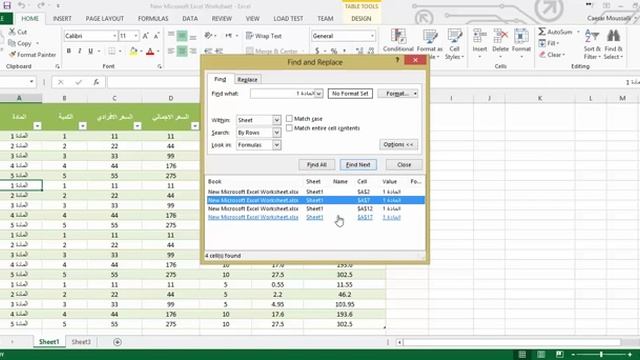Open the FORMULAS ribbon tab
The height and width of the screenshot is (360, 640).
click(x=153, y=19)
